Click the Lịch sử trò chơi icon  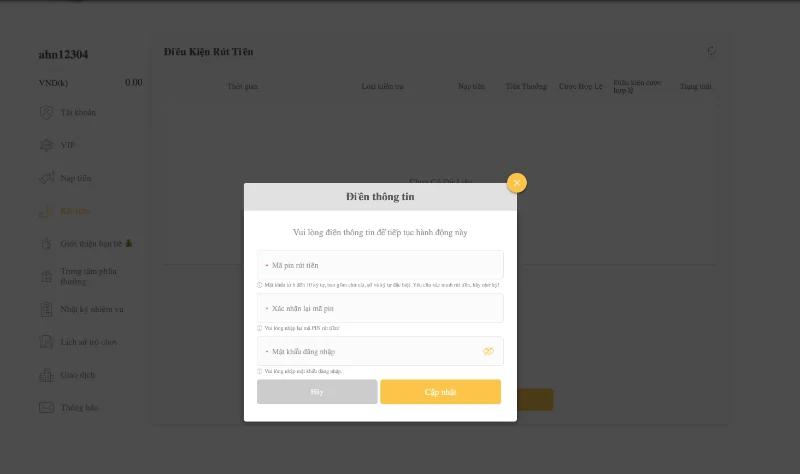(x=46, y=342)
